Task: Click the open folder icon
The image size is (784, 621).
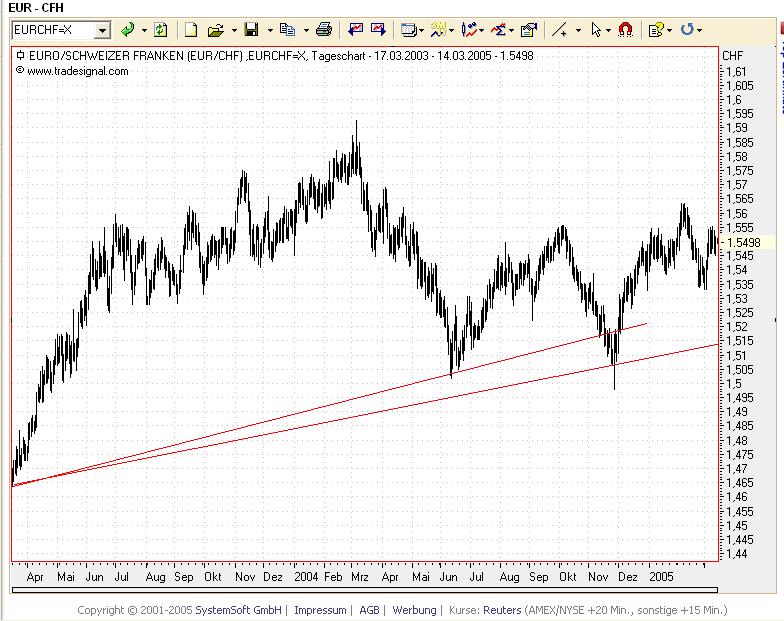Action: [x=214, y=30]
